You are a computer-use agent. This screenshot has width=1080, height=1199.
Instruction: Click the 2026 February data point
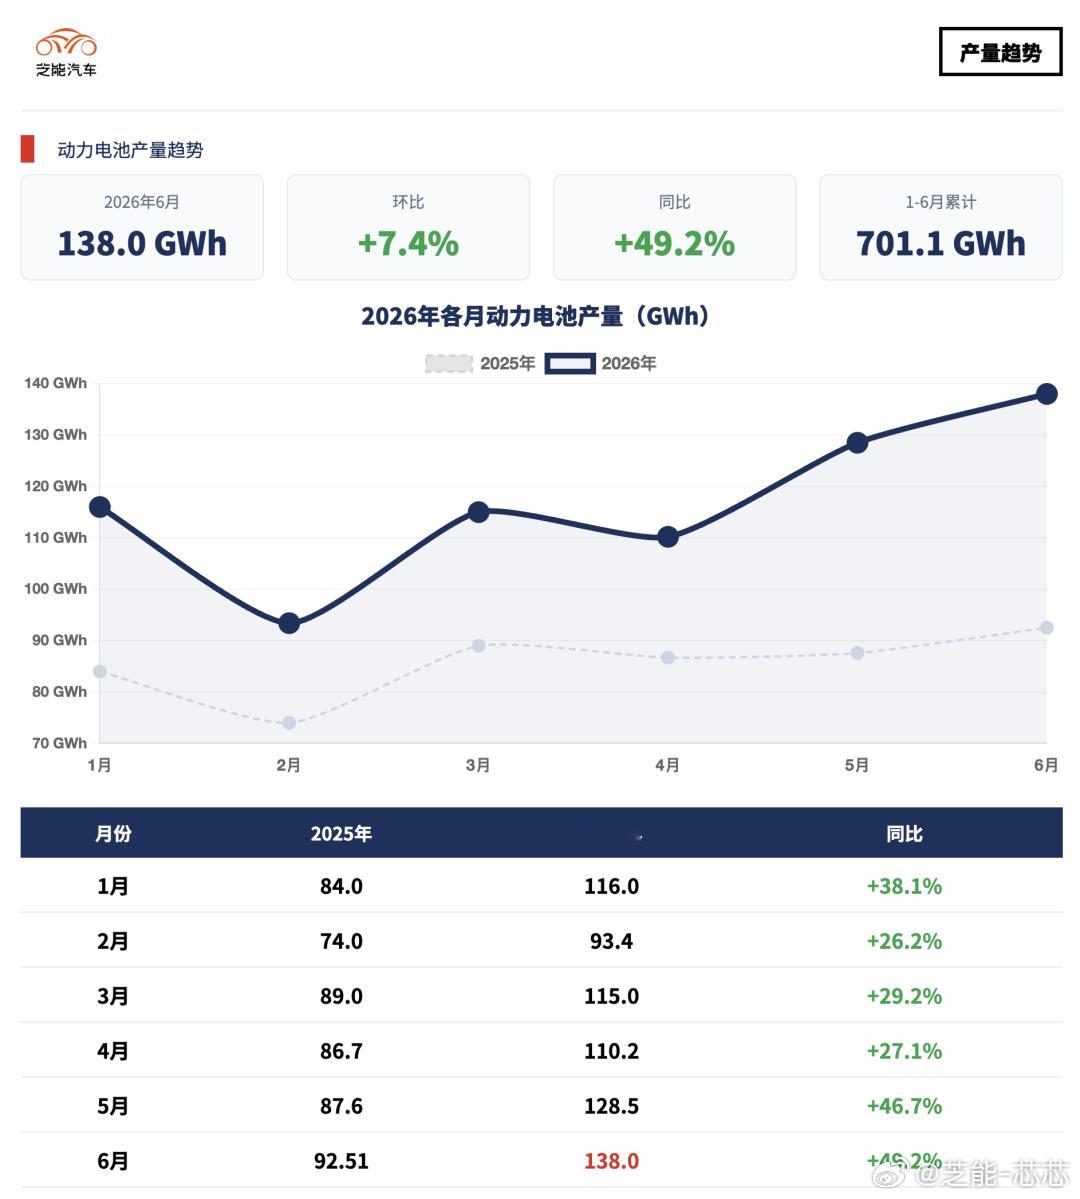[x=289, y=623]
